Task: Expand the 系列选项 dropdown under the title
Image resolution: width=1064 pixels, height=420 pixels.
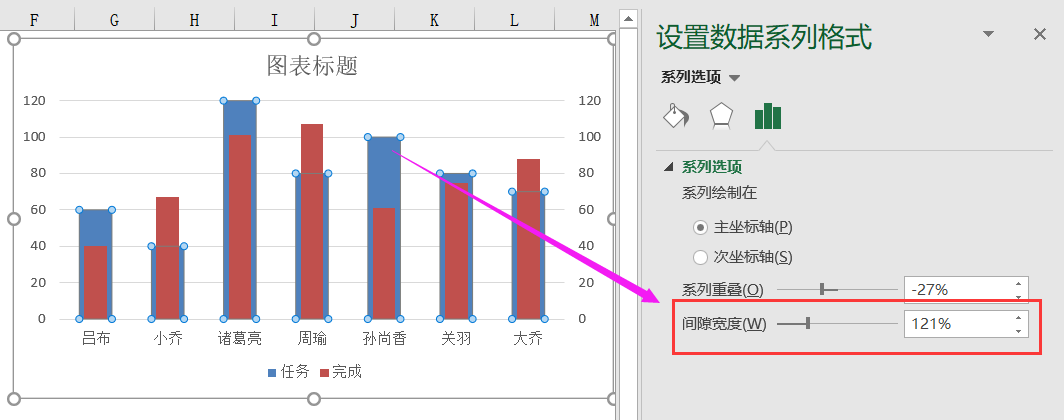Action: click(x=734, y=78)
